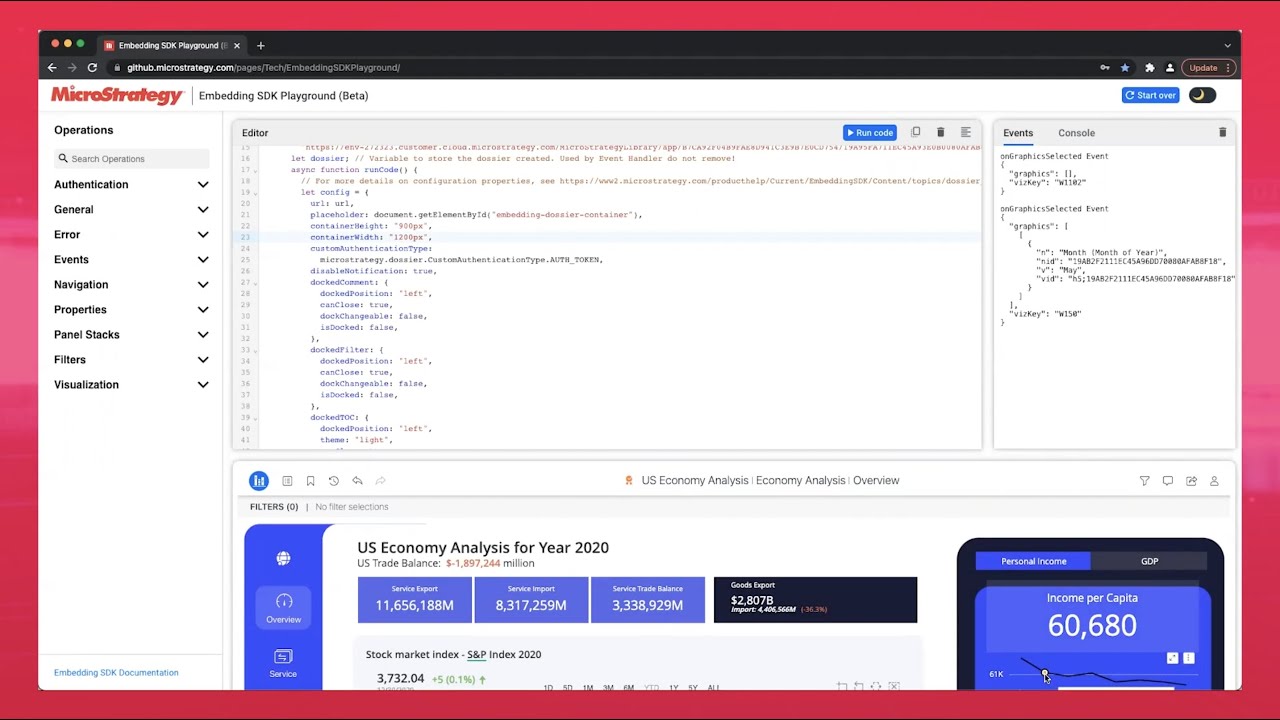The width and height of the screenshot is (1280, 720).
Task: Select the GDP tab
Action: coord(1150,561)
